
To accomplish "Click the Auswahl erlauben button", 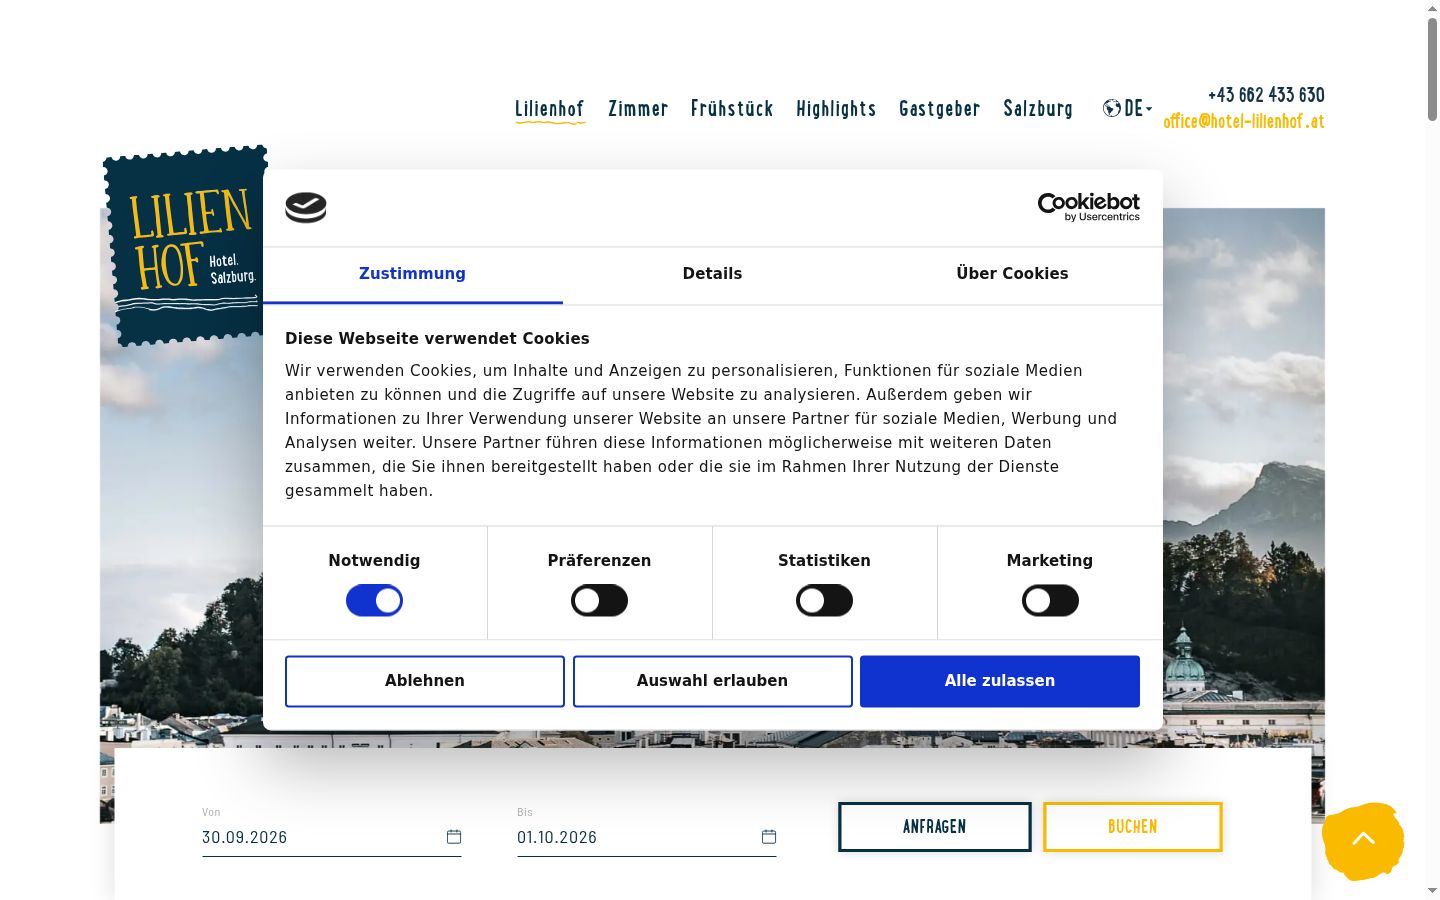I will coord(712,681).
